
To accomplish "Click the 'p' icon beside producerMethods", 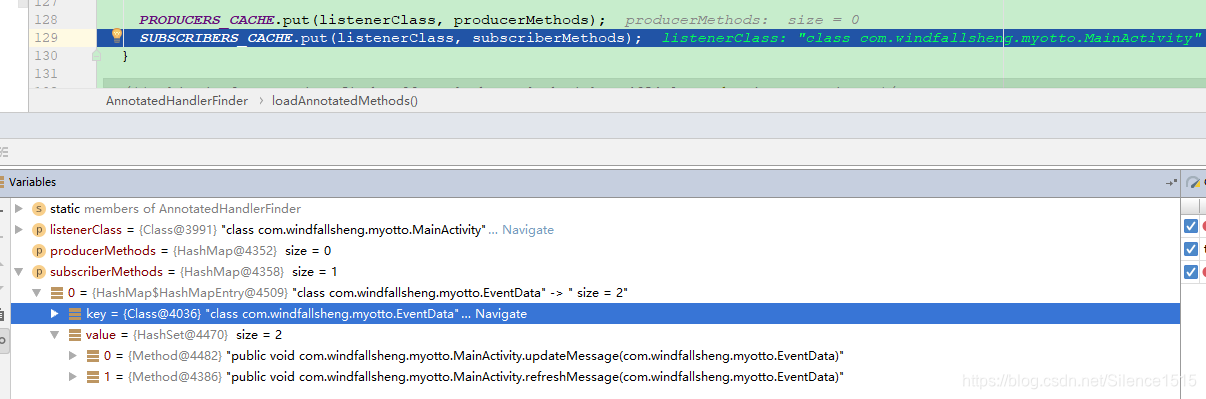I will point(39,251).
